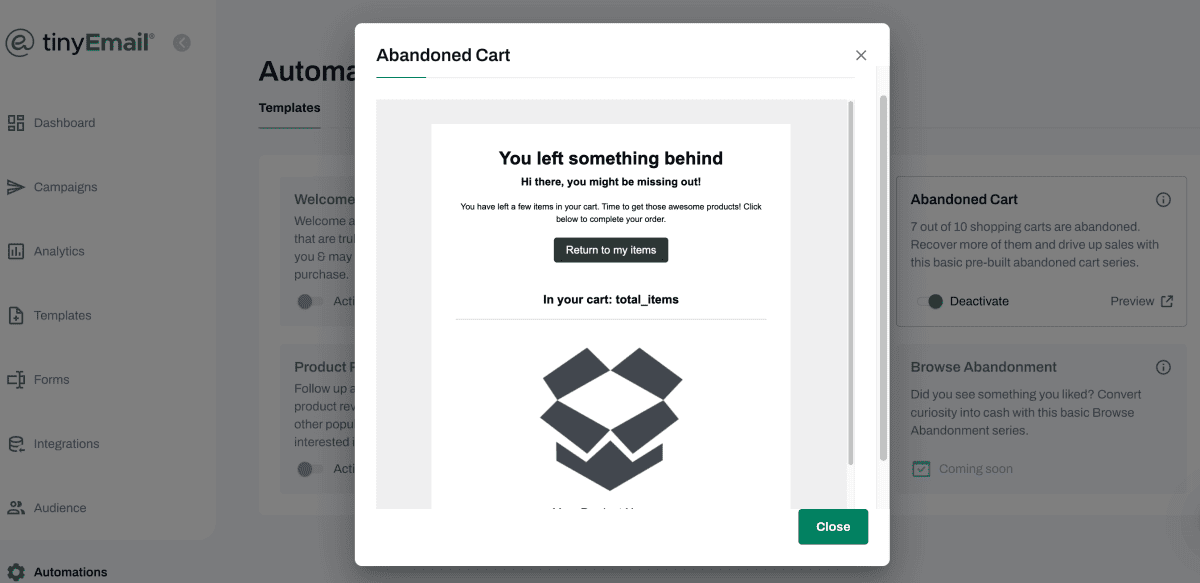This screenshot has height=583, width=1200.
Task: Click the Automations gear icon
Action: [16, 573]
